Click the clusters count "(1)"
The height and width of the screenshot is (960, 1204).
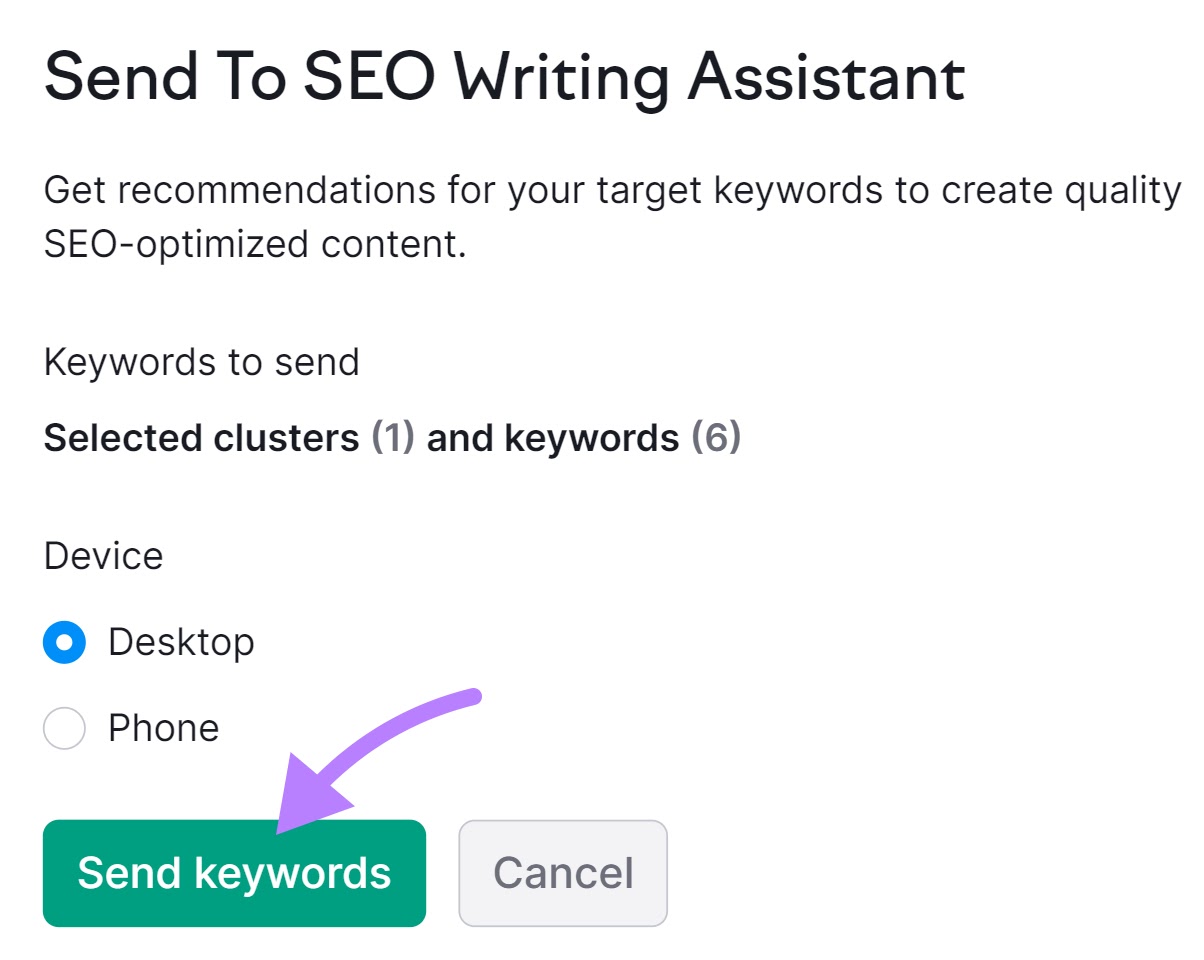pyautogui.click(x=393, y=438)
